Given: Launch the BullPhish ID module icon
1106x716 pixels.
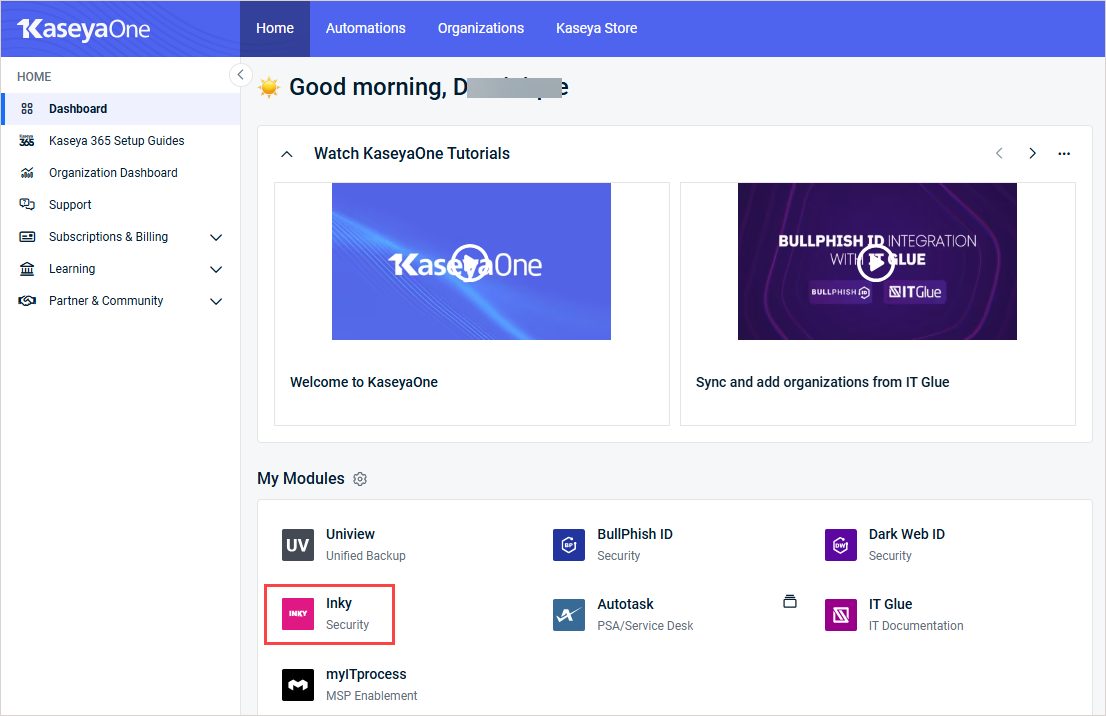Looking at the screenshot, I should (569, 545).
